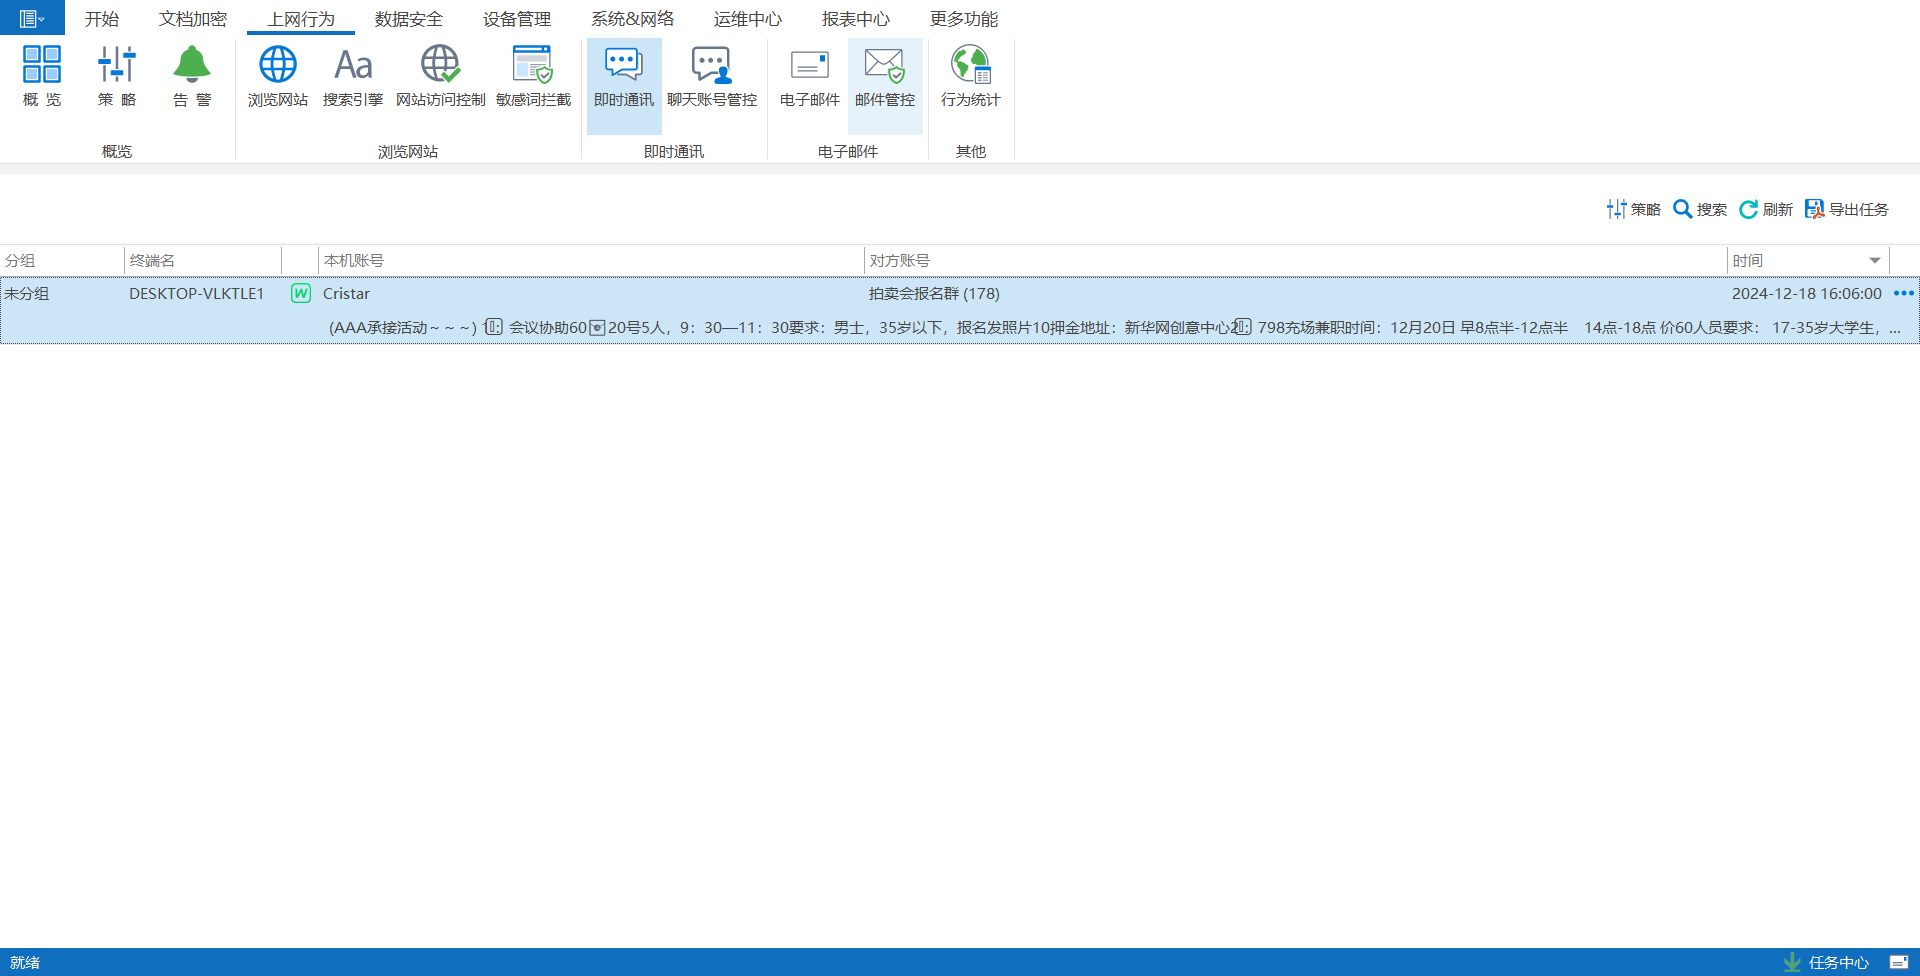Expand the 时间 column sort dropdown
Screen dimensions: 1920x976
pos(1875,261)
